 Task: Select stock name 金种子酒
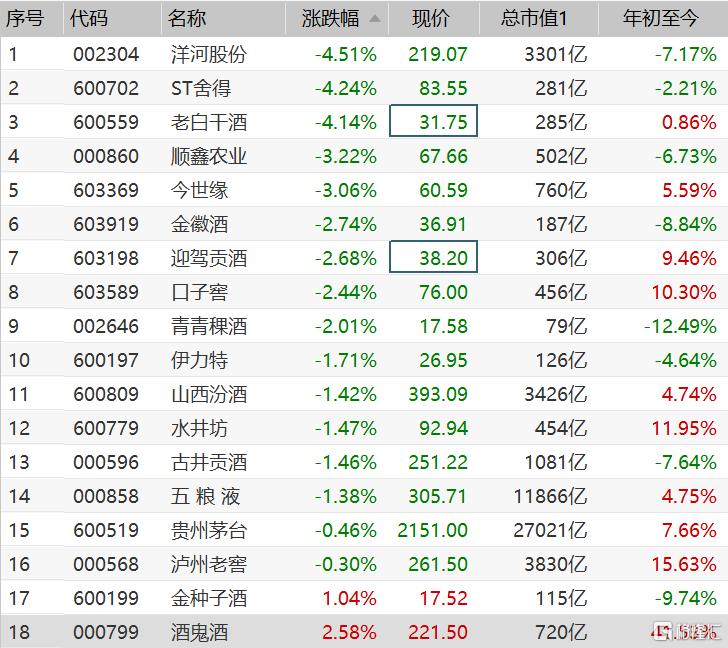point(209,598)
